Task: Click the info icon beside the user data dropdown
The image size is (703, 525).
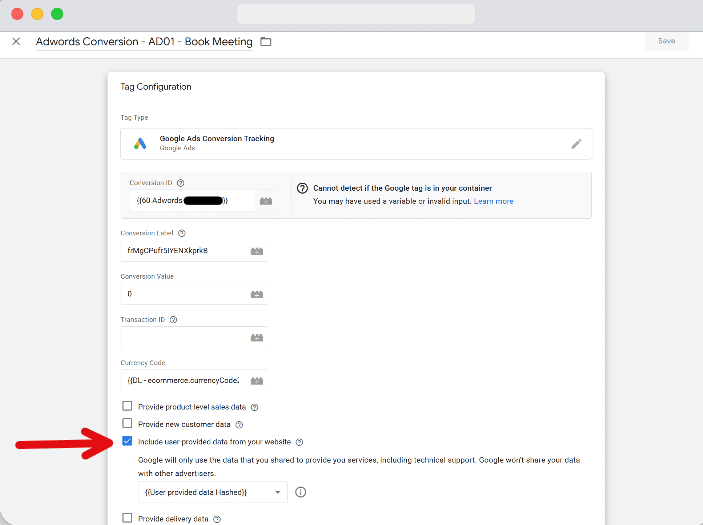Action: [300, 492]
